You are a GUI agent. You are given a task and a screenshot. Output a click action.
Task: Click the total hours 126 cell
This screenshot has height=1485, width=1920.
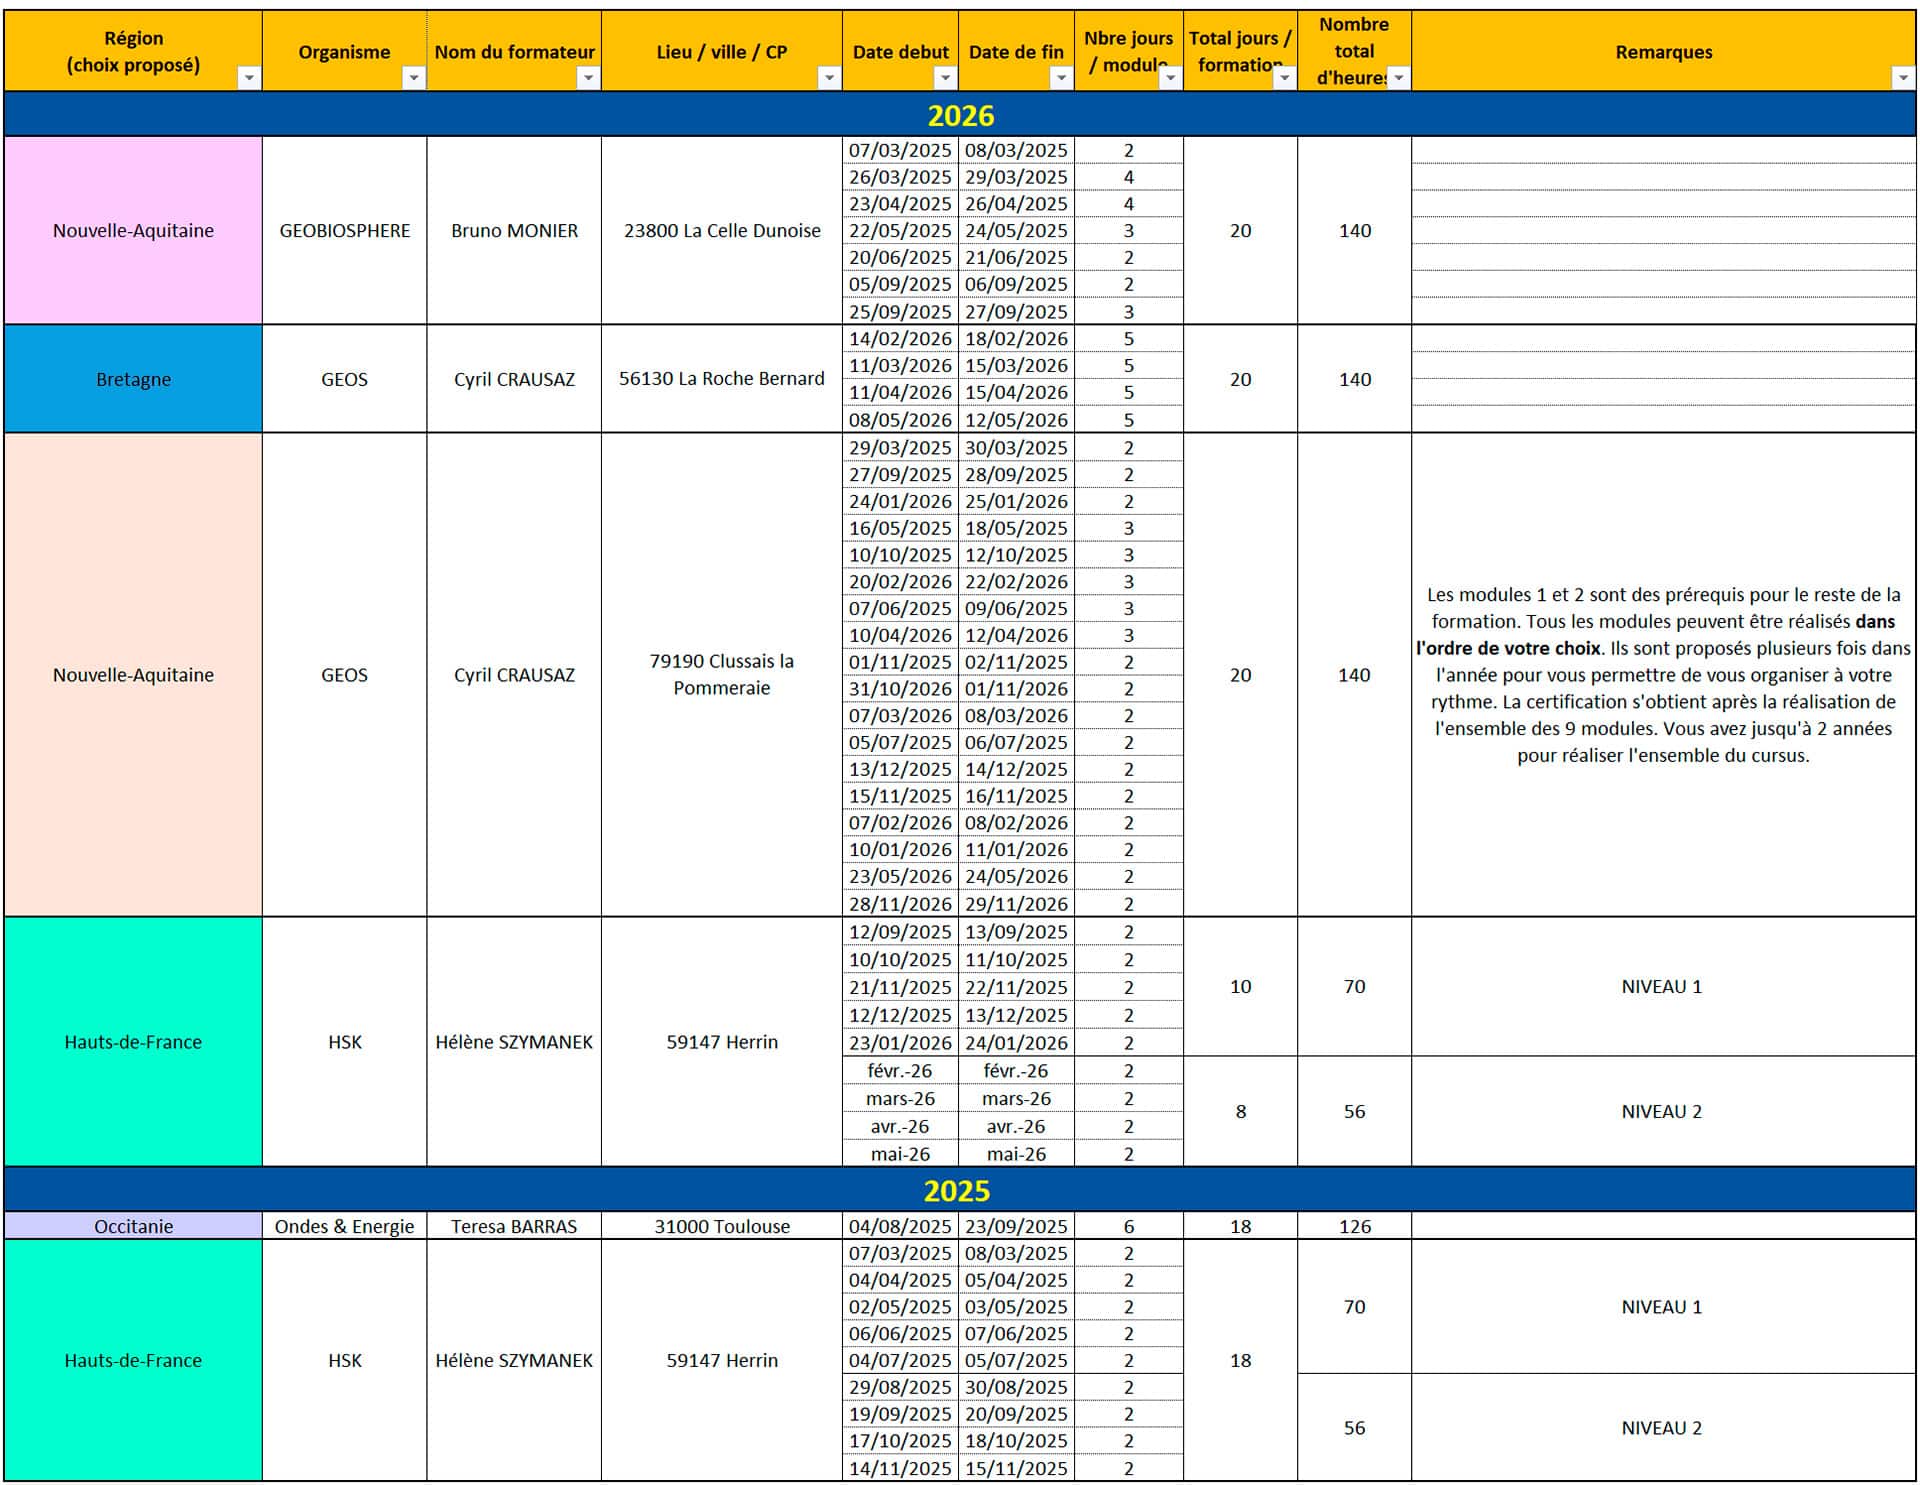click(x=1355, y=1226)
